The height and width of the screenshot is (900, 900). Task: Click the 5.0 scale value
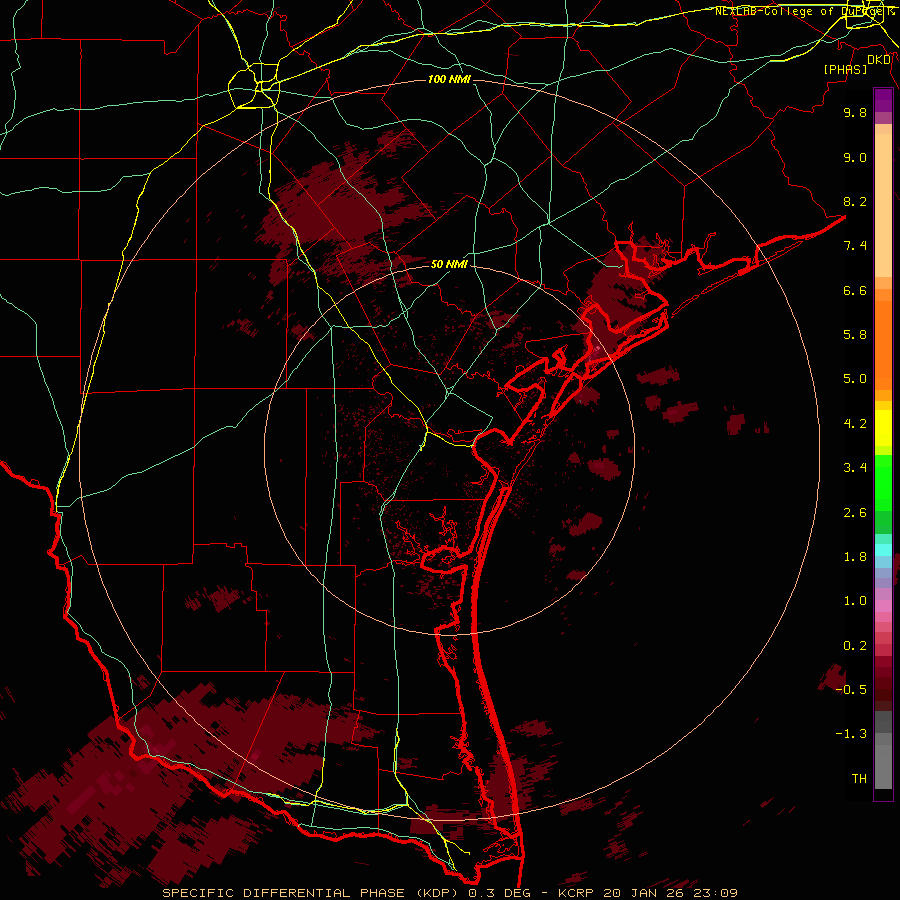(855, 379)
